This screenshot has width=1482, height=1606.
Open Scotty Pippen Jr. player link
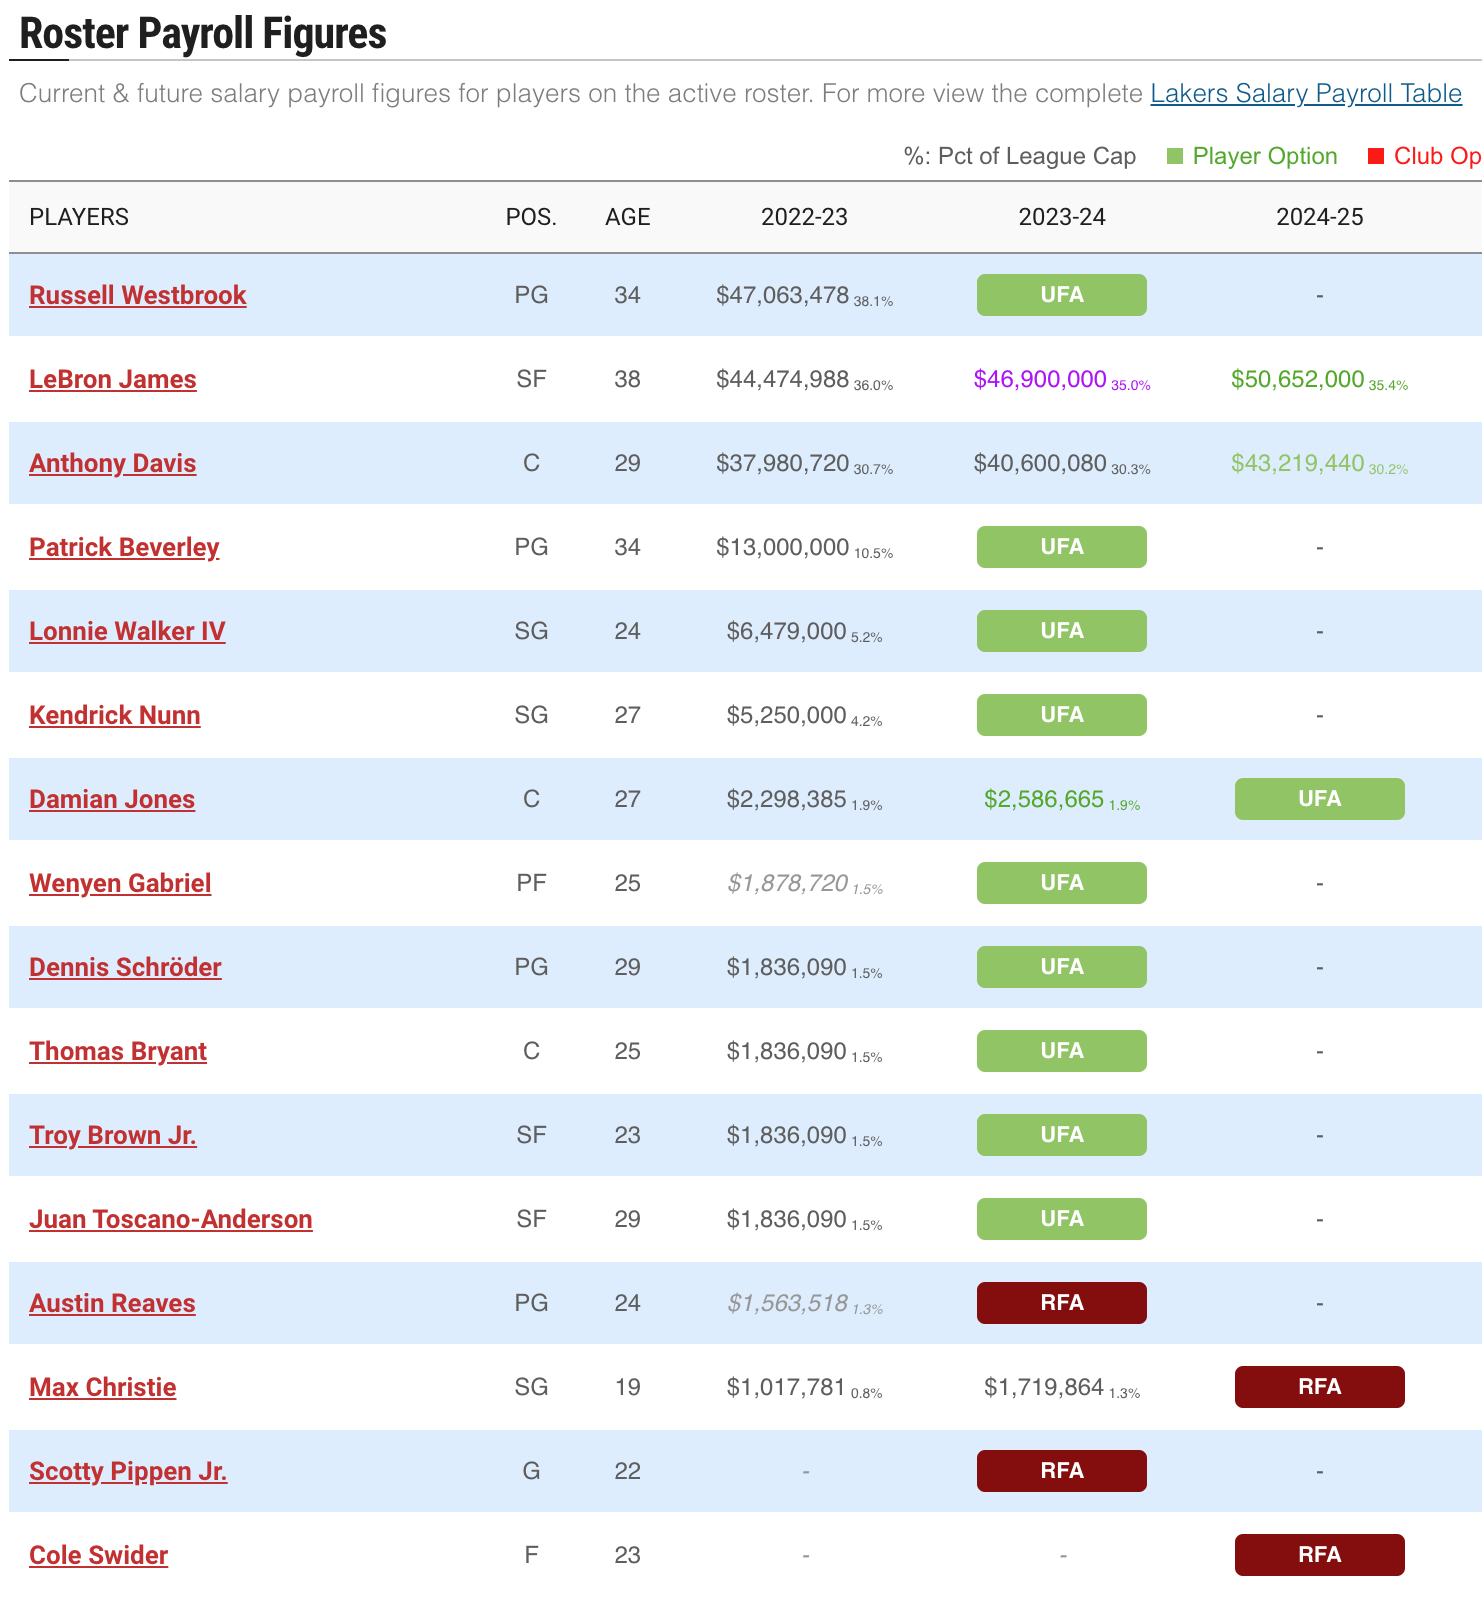[128, 1471]
